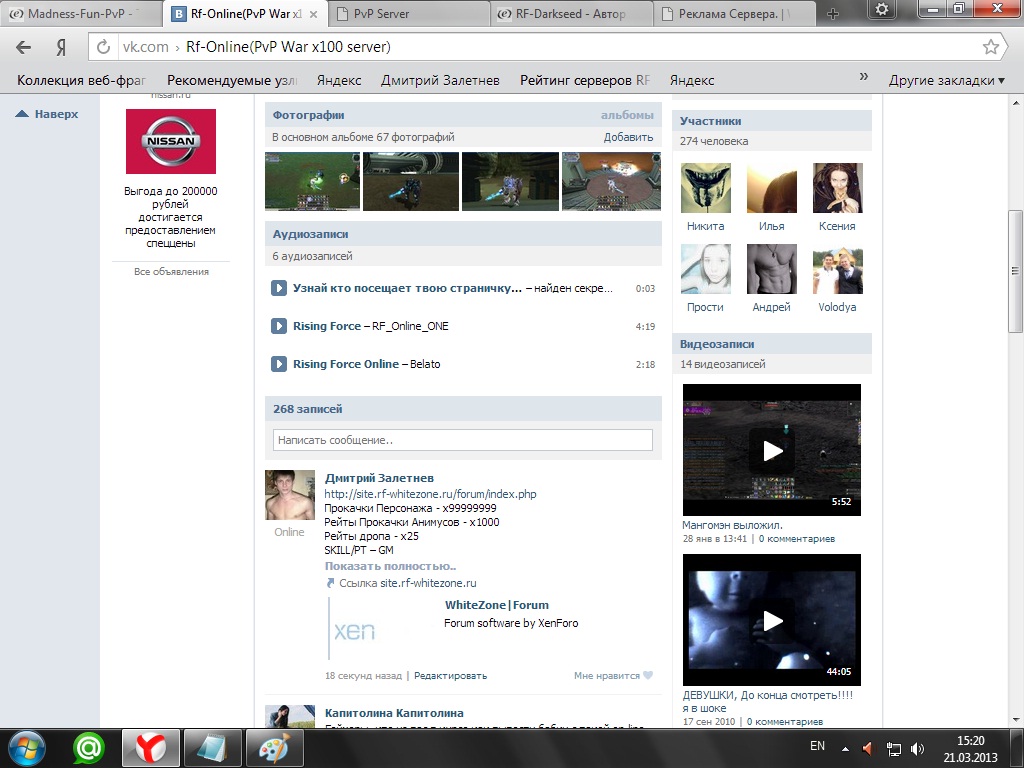The width and height of the screenshot is (1024, 768).
Task: Click the 'Написать сообщение..' input field
Action: 462,440
